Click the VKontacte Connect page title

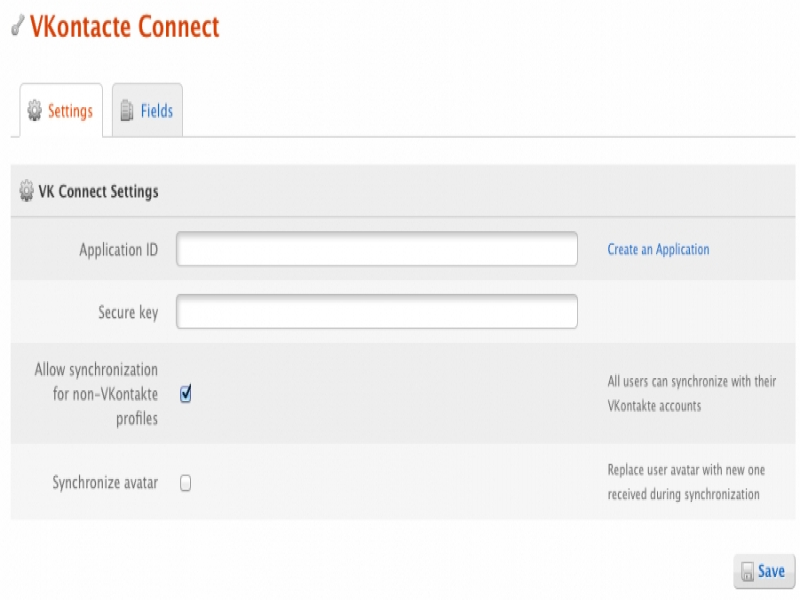click(x=124, y=26)
